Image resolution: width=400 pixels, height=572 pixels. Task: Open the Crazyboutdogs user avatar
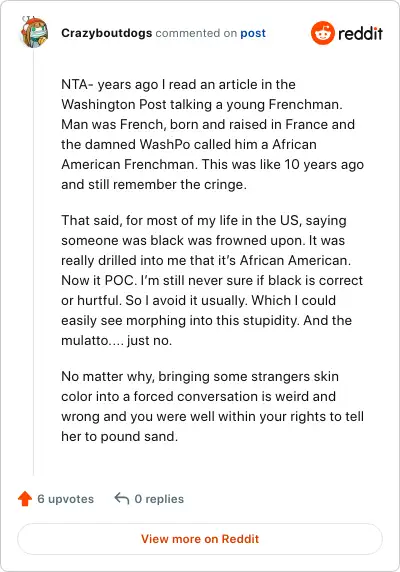pos(34,32)
